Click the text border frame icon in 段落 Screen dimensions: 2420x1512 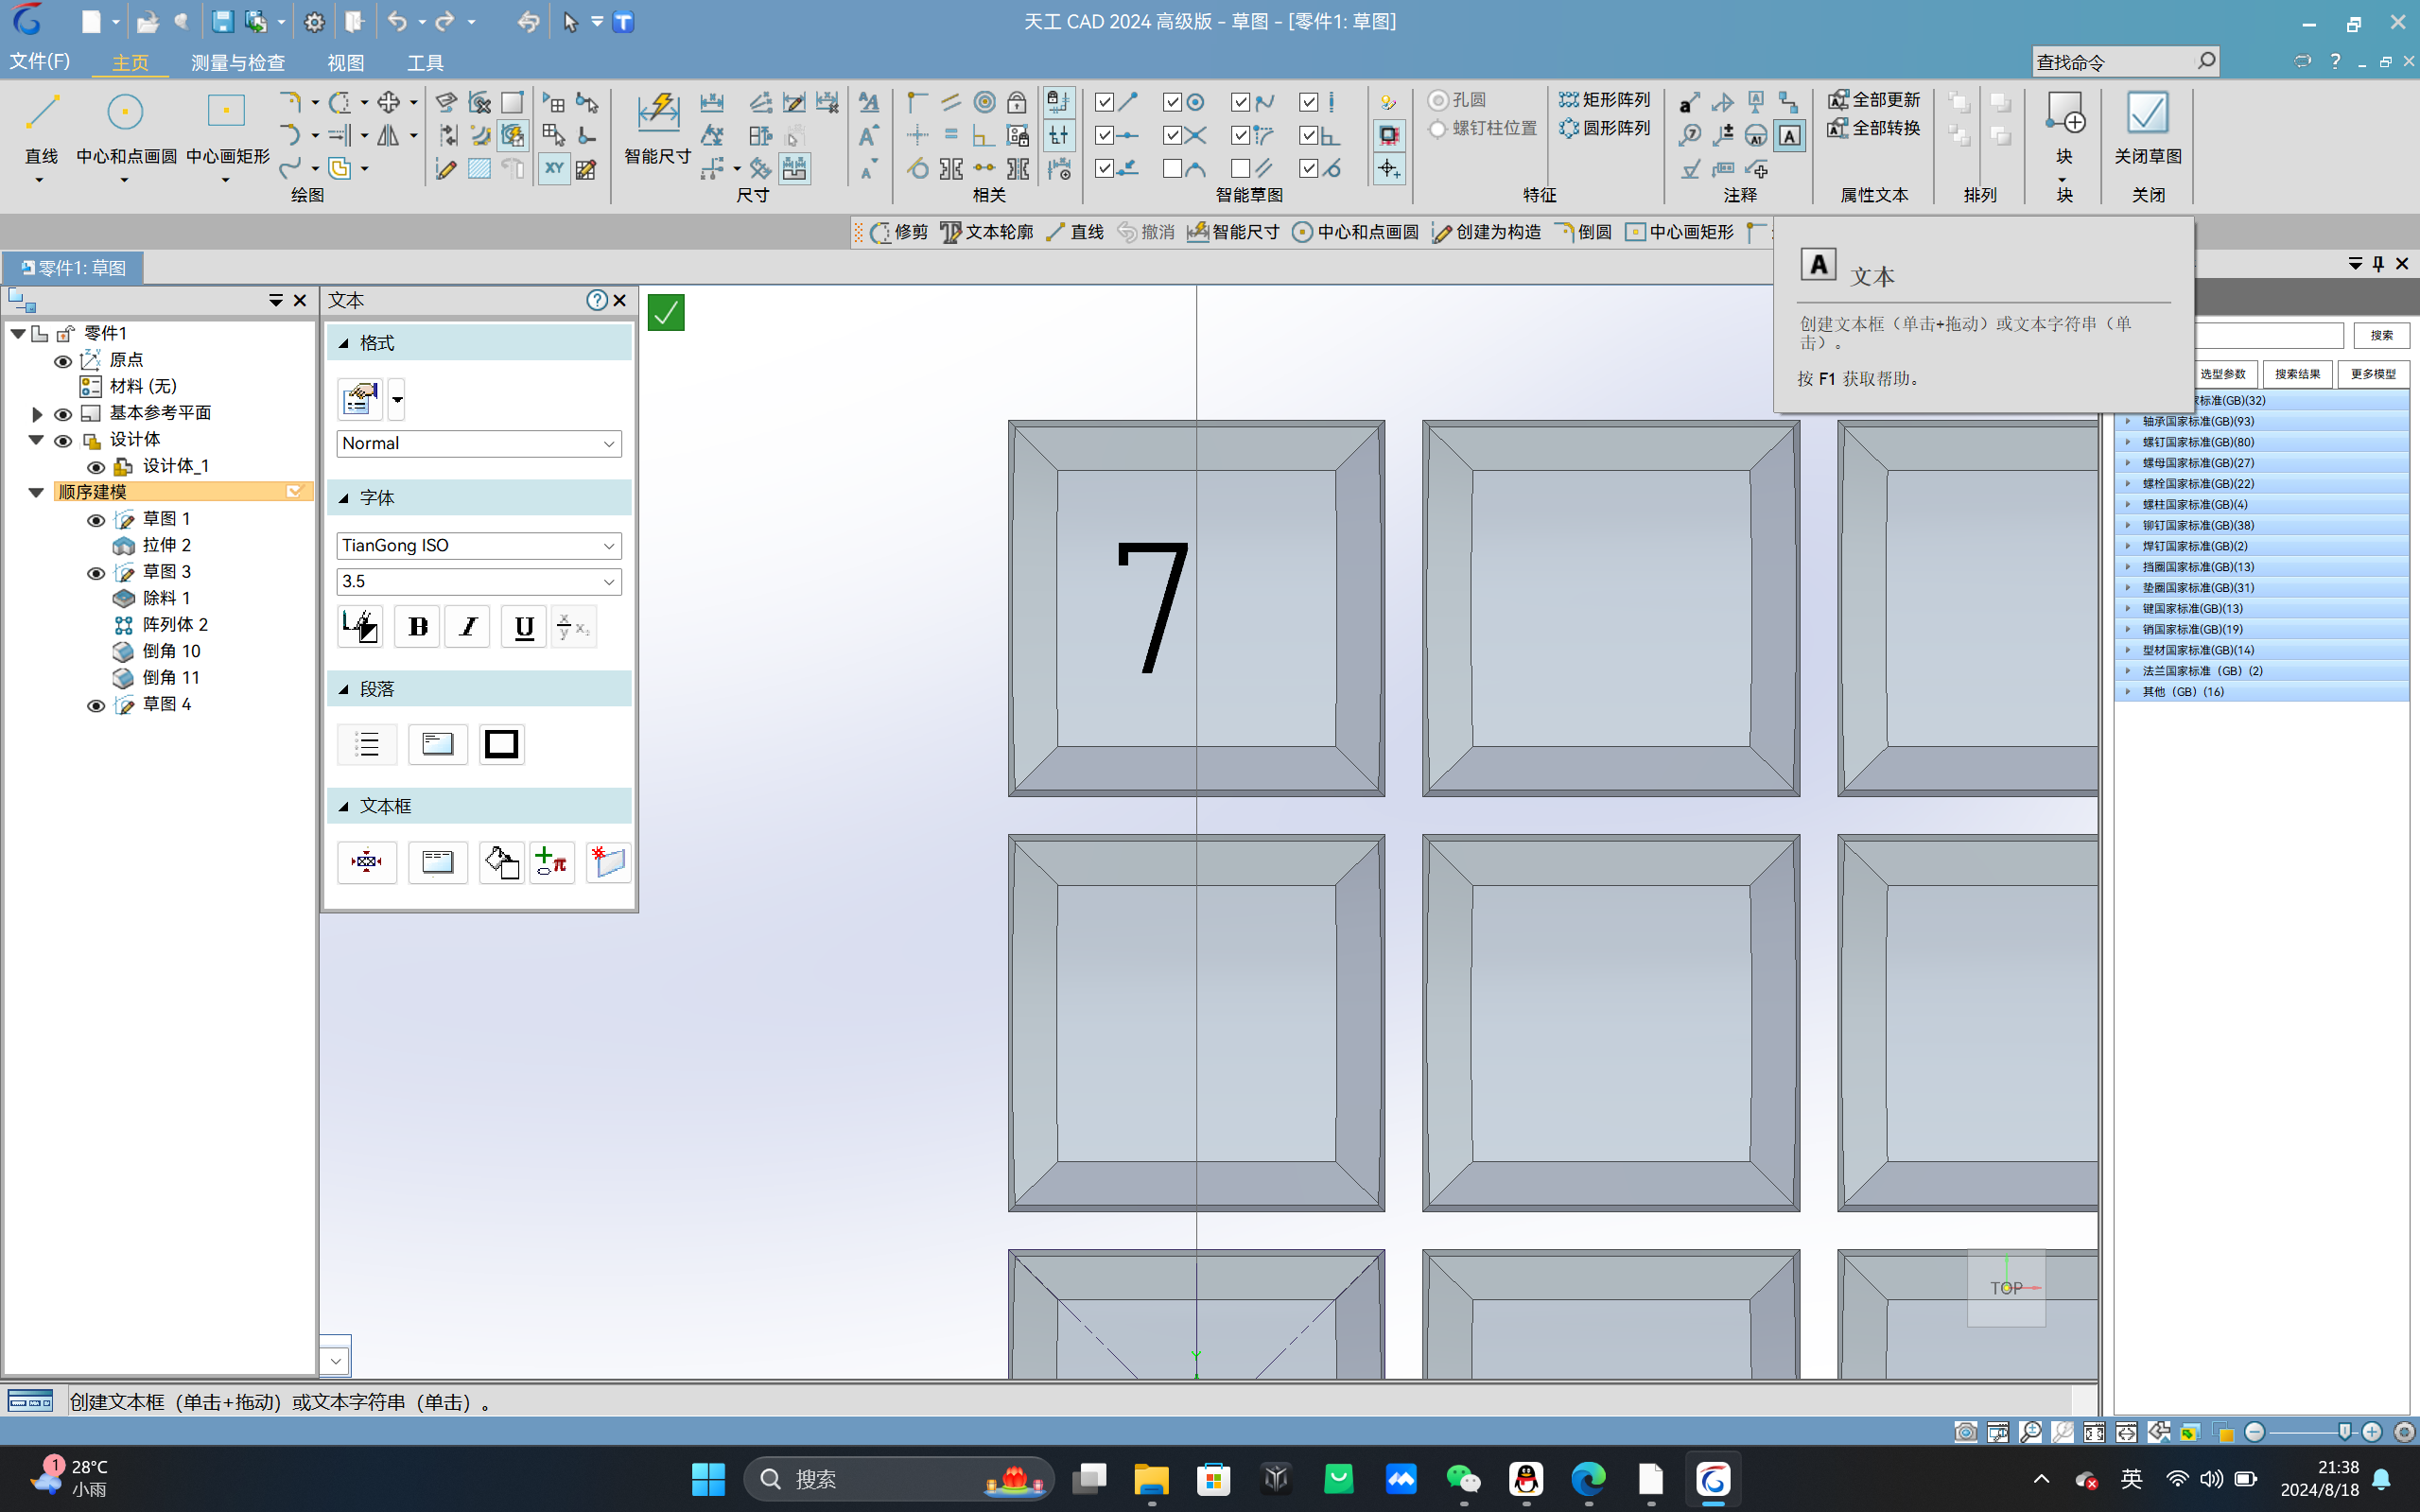[501, 744]
